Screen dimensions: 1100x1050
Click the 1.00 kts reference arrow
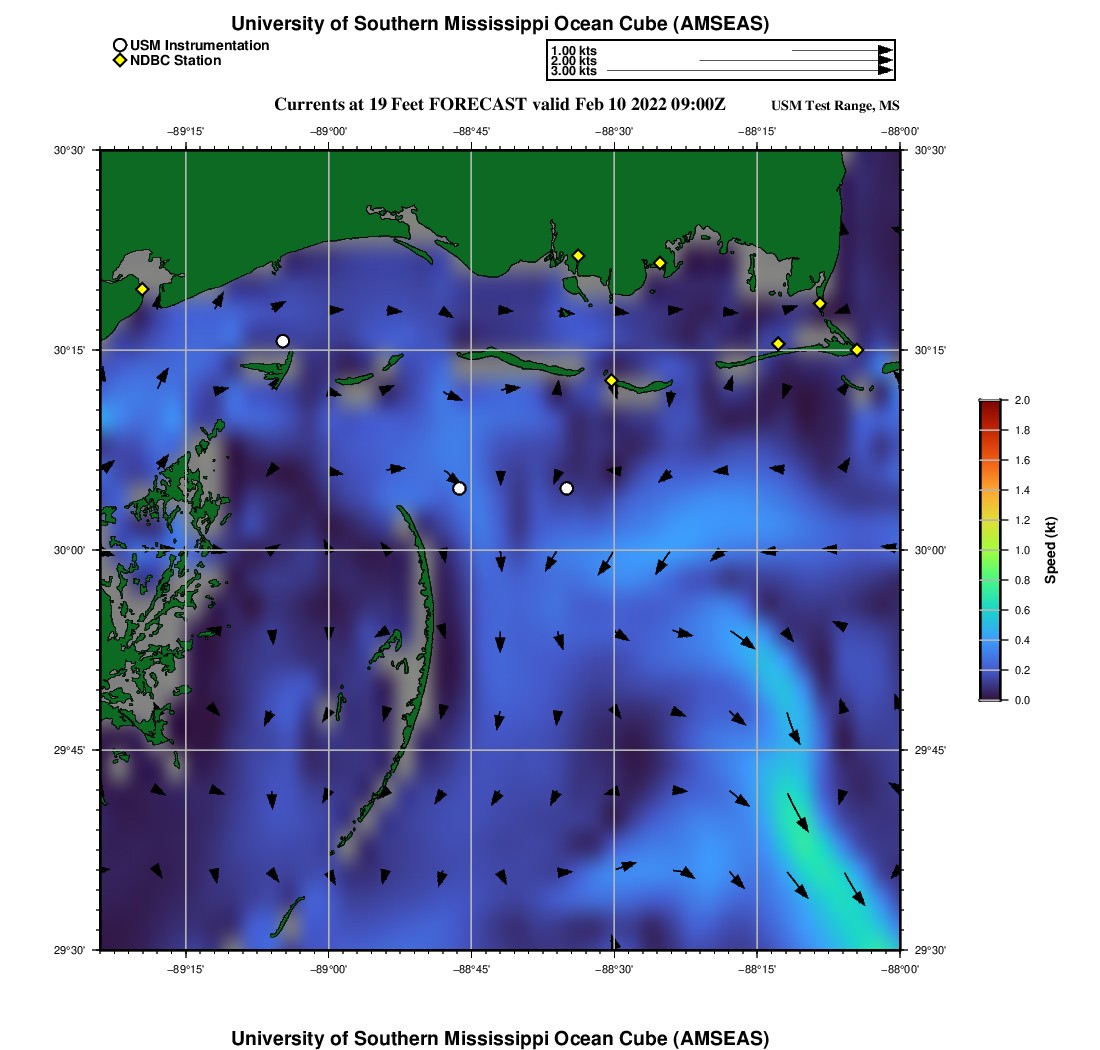point(843,51)
